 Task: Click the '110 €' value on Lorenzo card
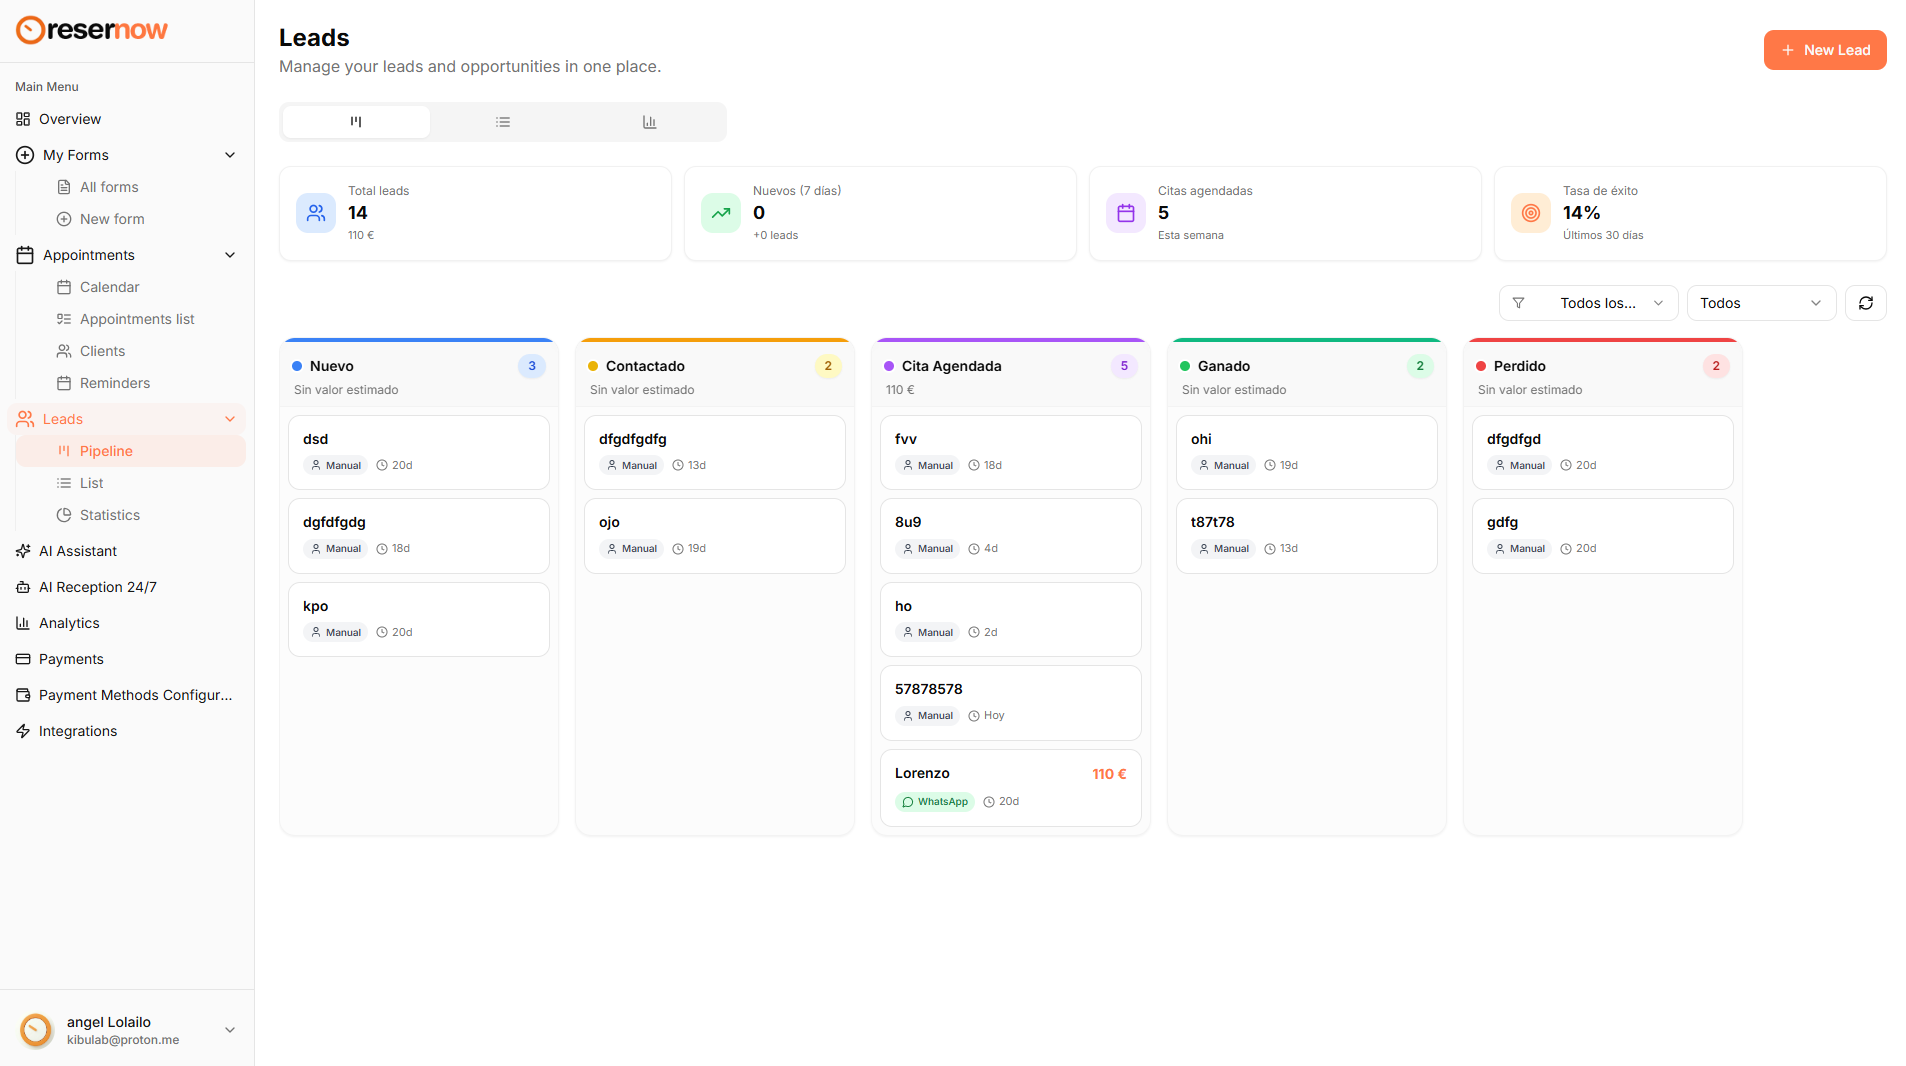pos(1110,774)
